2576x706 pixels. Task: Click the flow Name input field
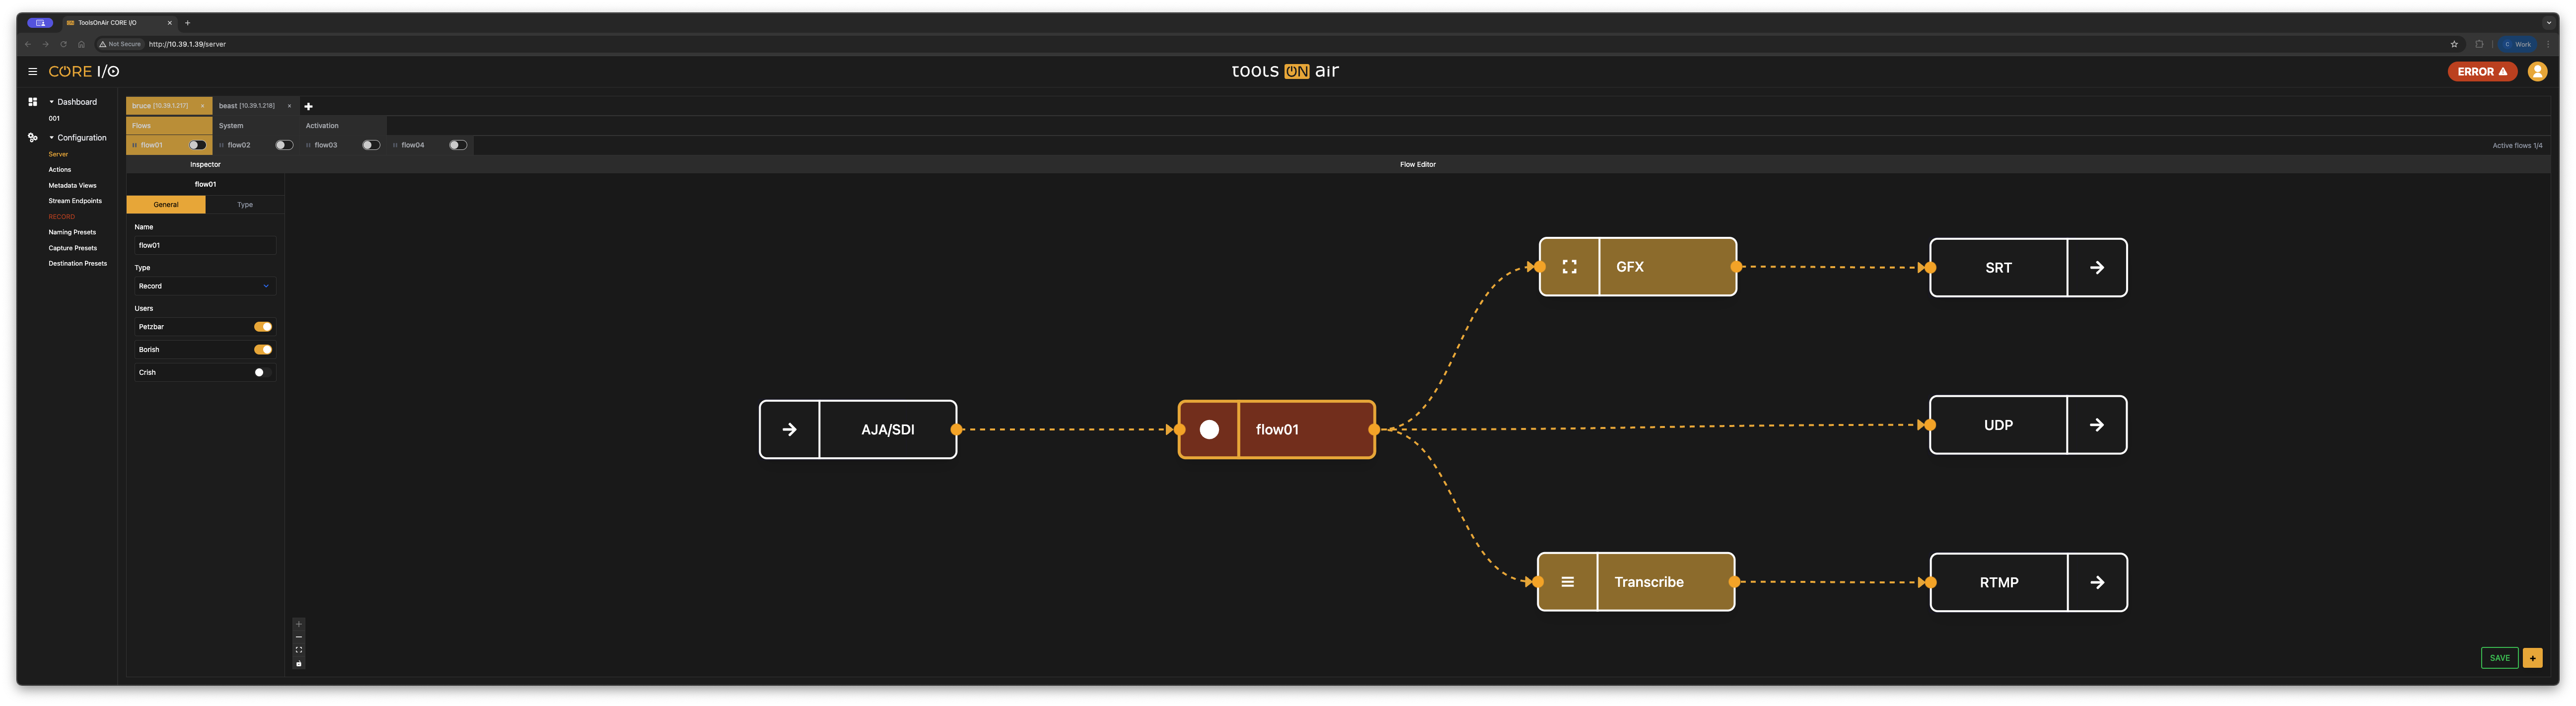tap(204, 245)
